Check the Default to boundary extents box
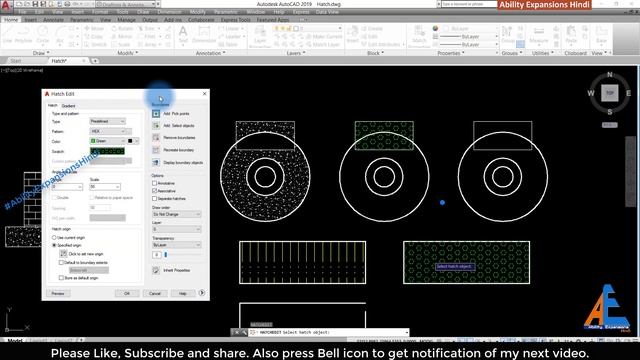640x360 pixels. tap(61, 262)
